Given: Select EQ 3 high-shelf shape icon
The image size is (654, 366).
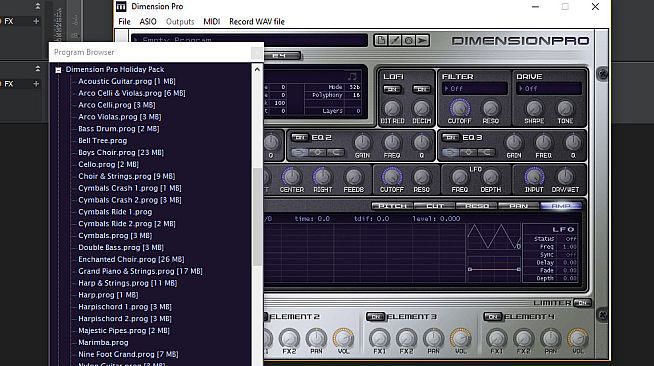Looking at the screenshot, I should coord(486,153).
